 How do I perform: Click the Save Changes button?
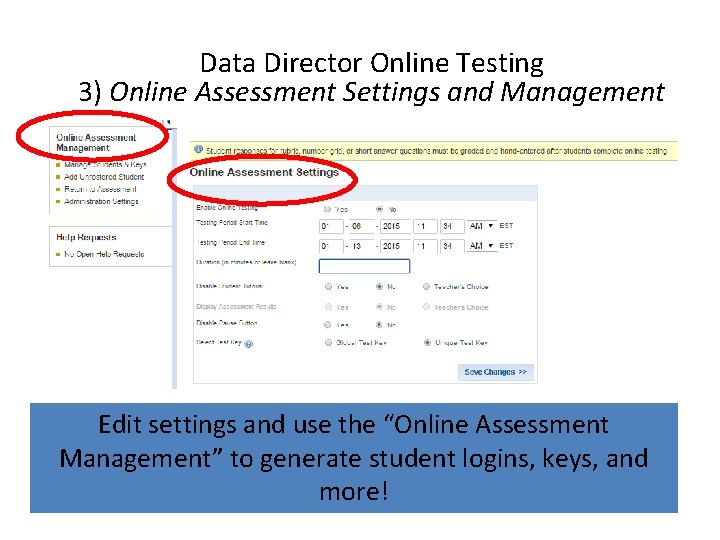tap(496, 372)
